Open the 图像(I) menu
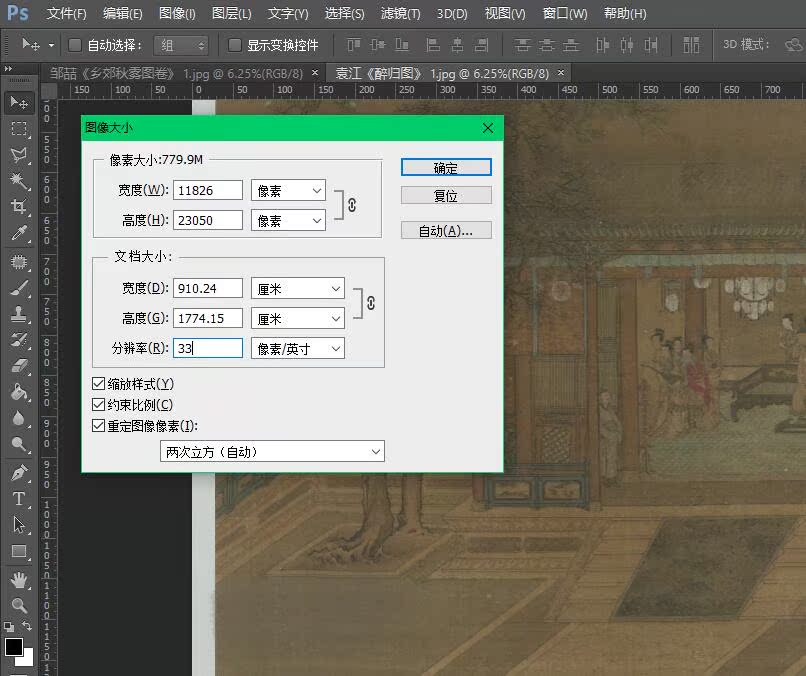This screenshot has height=676, width=806. point(177,13)
